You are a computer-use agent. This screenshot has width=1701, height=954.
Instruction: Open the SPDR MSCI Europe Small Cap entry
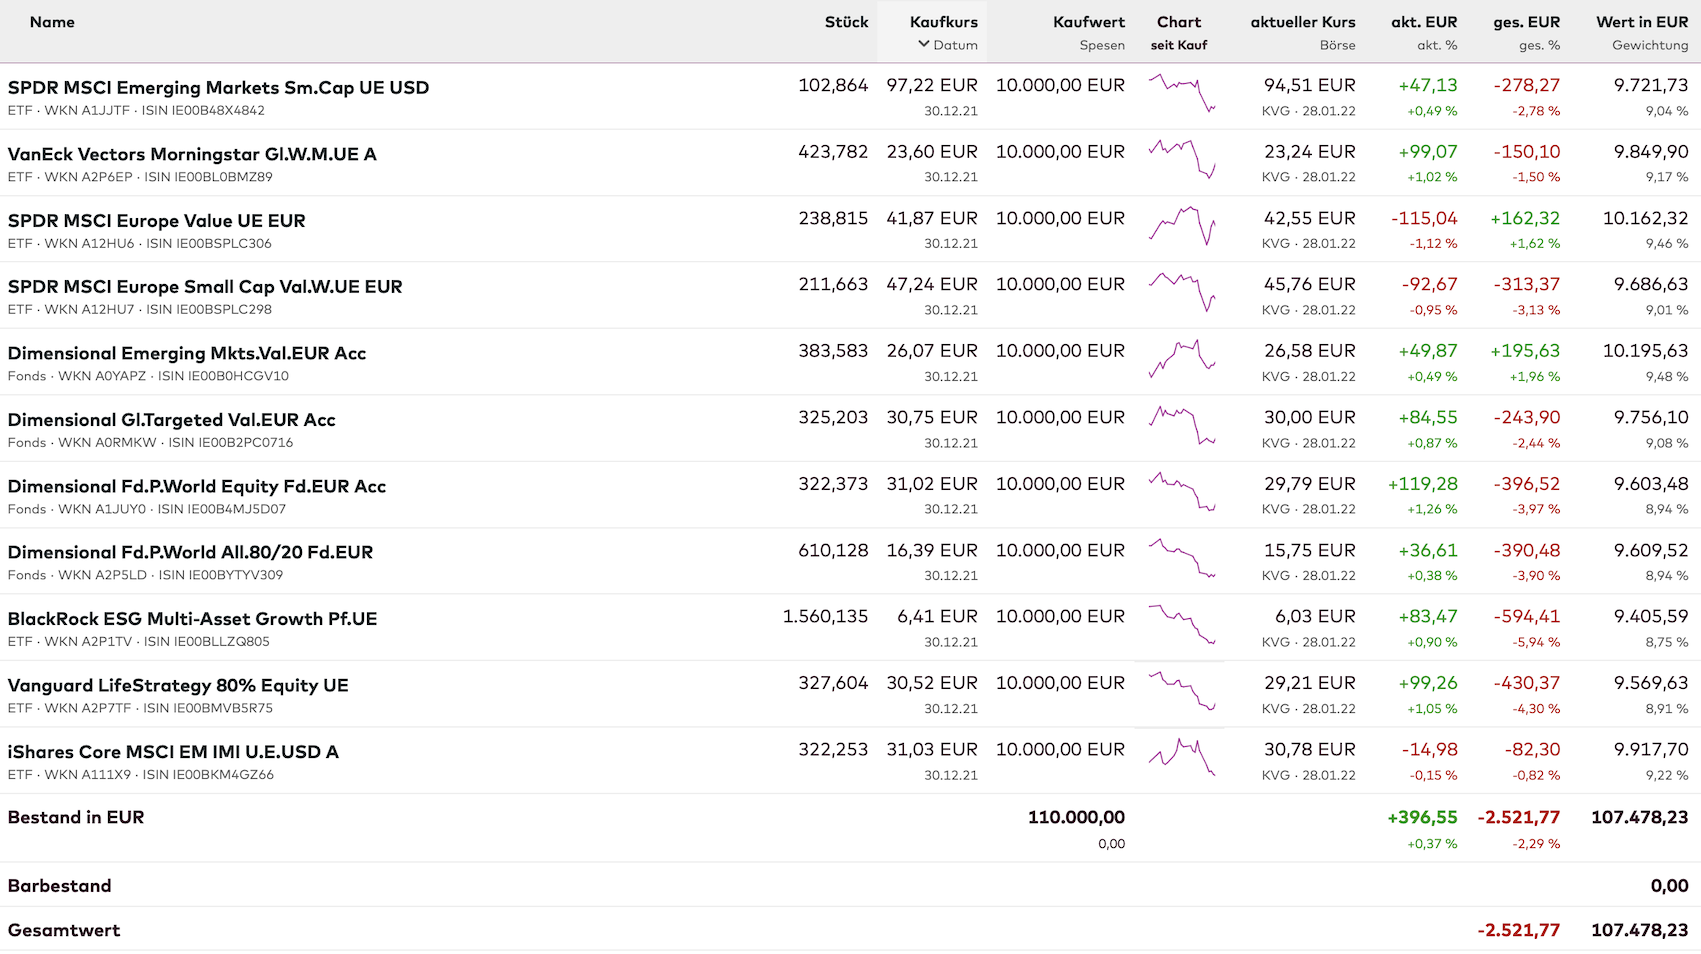click(205, 287)
